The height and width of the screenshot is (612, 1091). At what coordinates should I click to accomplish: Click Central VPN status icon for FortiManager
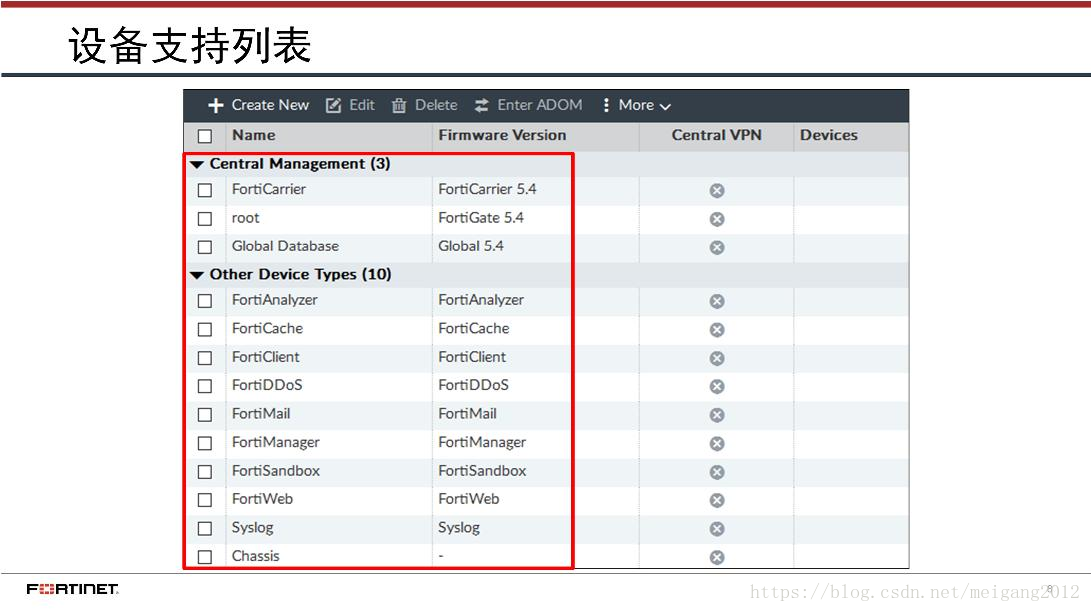pos(717,444)
